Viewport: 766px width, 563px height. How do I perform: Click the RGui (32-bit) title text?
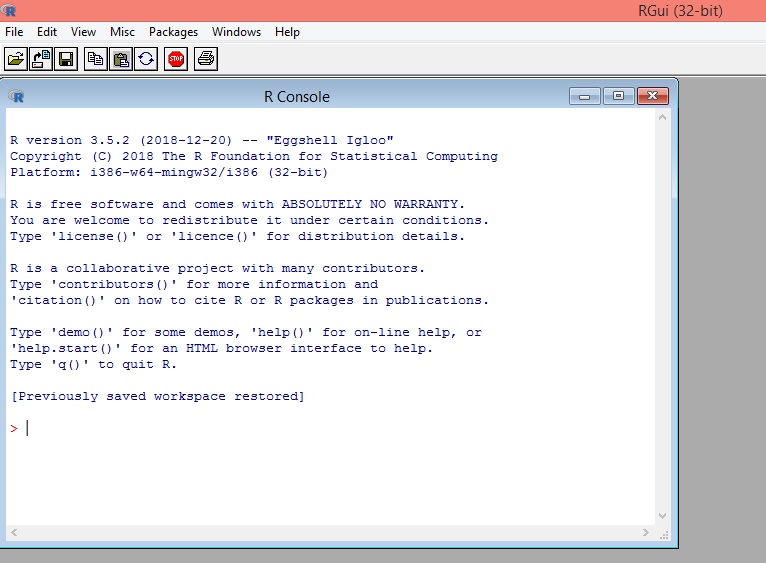[680, 11]
